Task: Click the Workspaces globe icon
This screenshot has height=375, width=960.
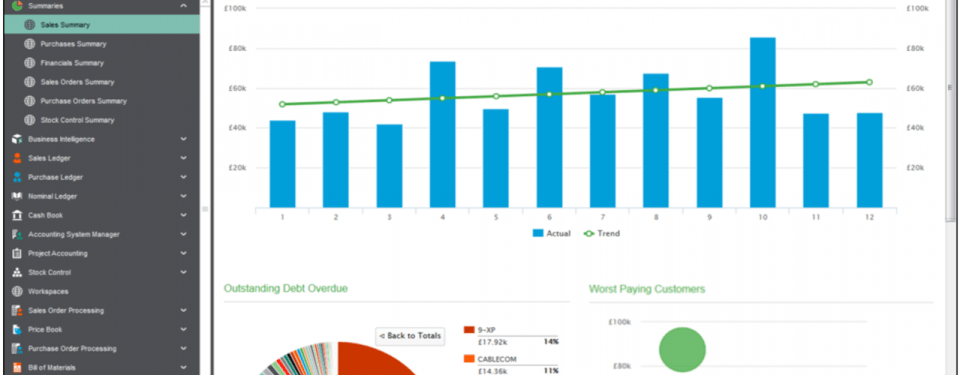Action: click(17, 291)
